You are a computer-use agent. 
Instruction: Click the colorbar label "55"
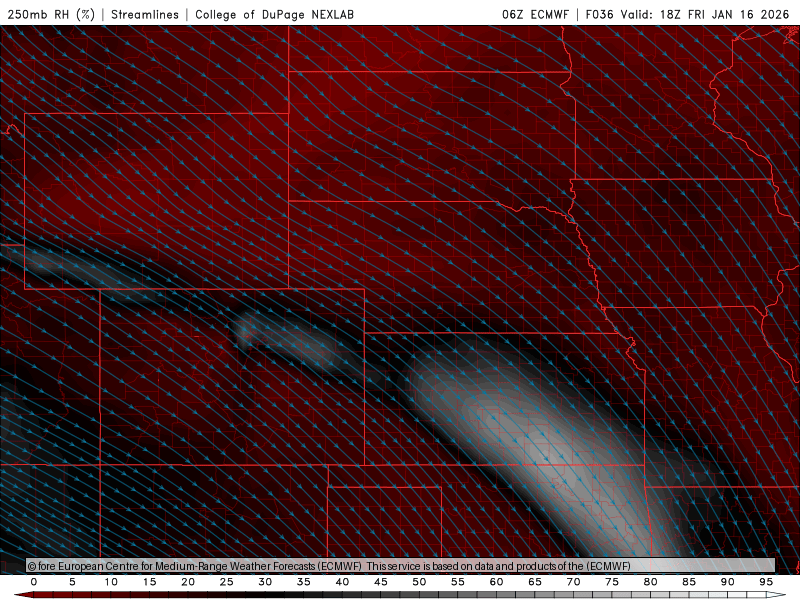tap(458, 582)
